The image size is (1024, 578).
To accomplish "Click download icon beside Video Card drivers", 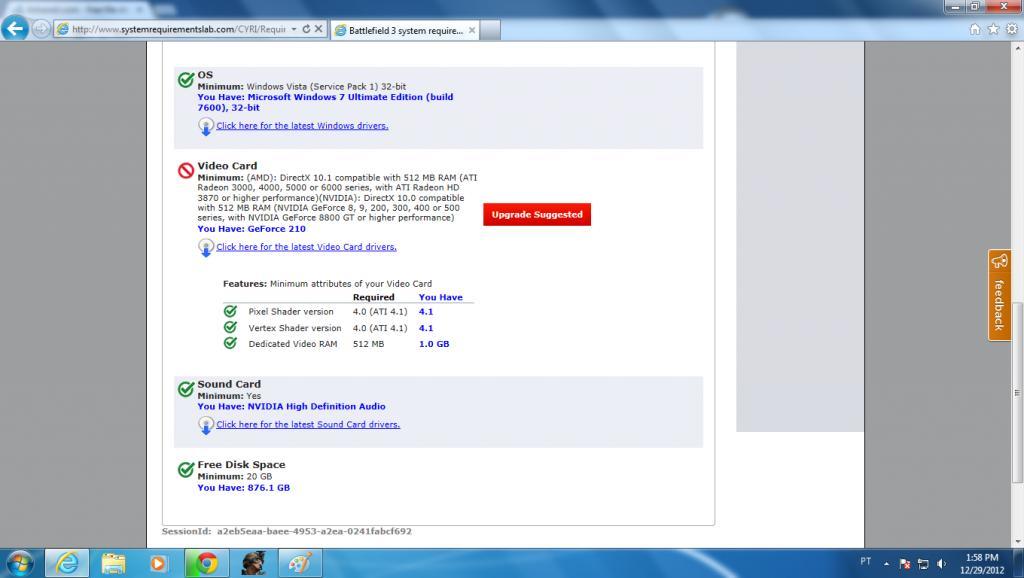I will point(206,248).
